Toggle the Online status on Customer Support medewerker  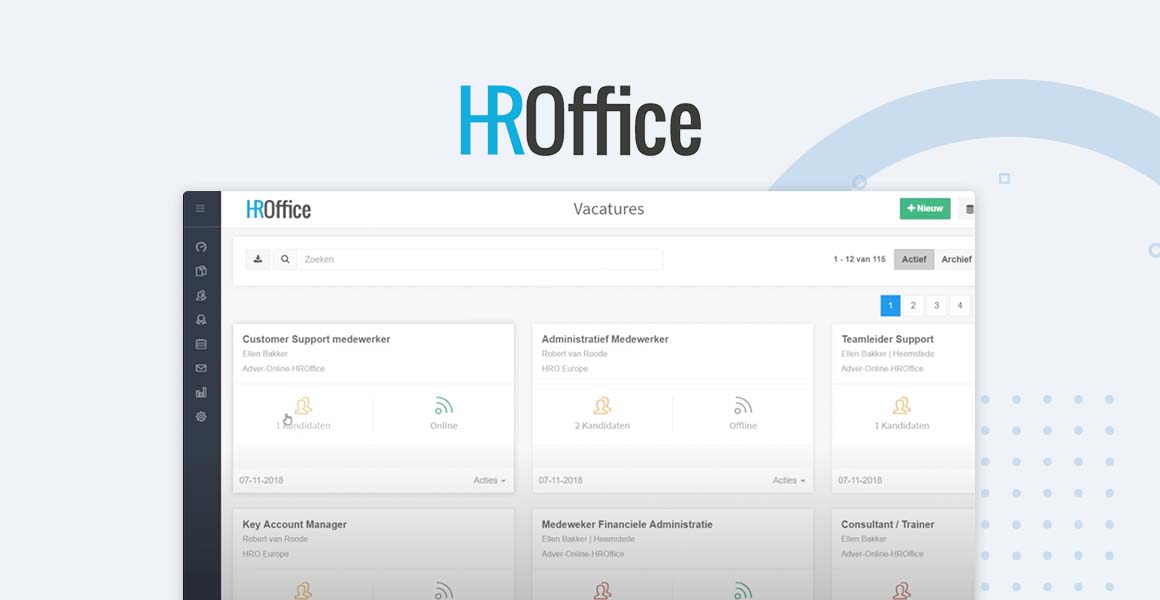pyautogui.click(x=443, y=413)
